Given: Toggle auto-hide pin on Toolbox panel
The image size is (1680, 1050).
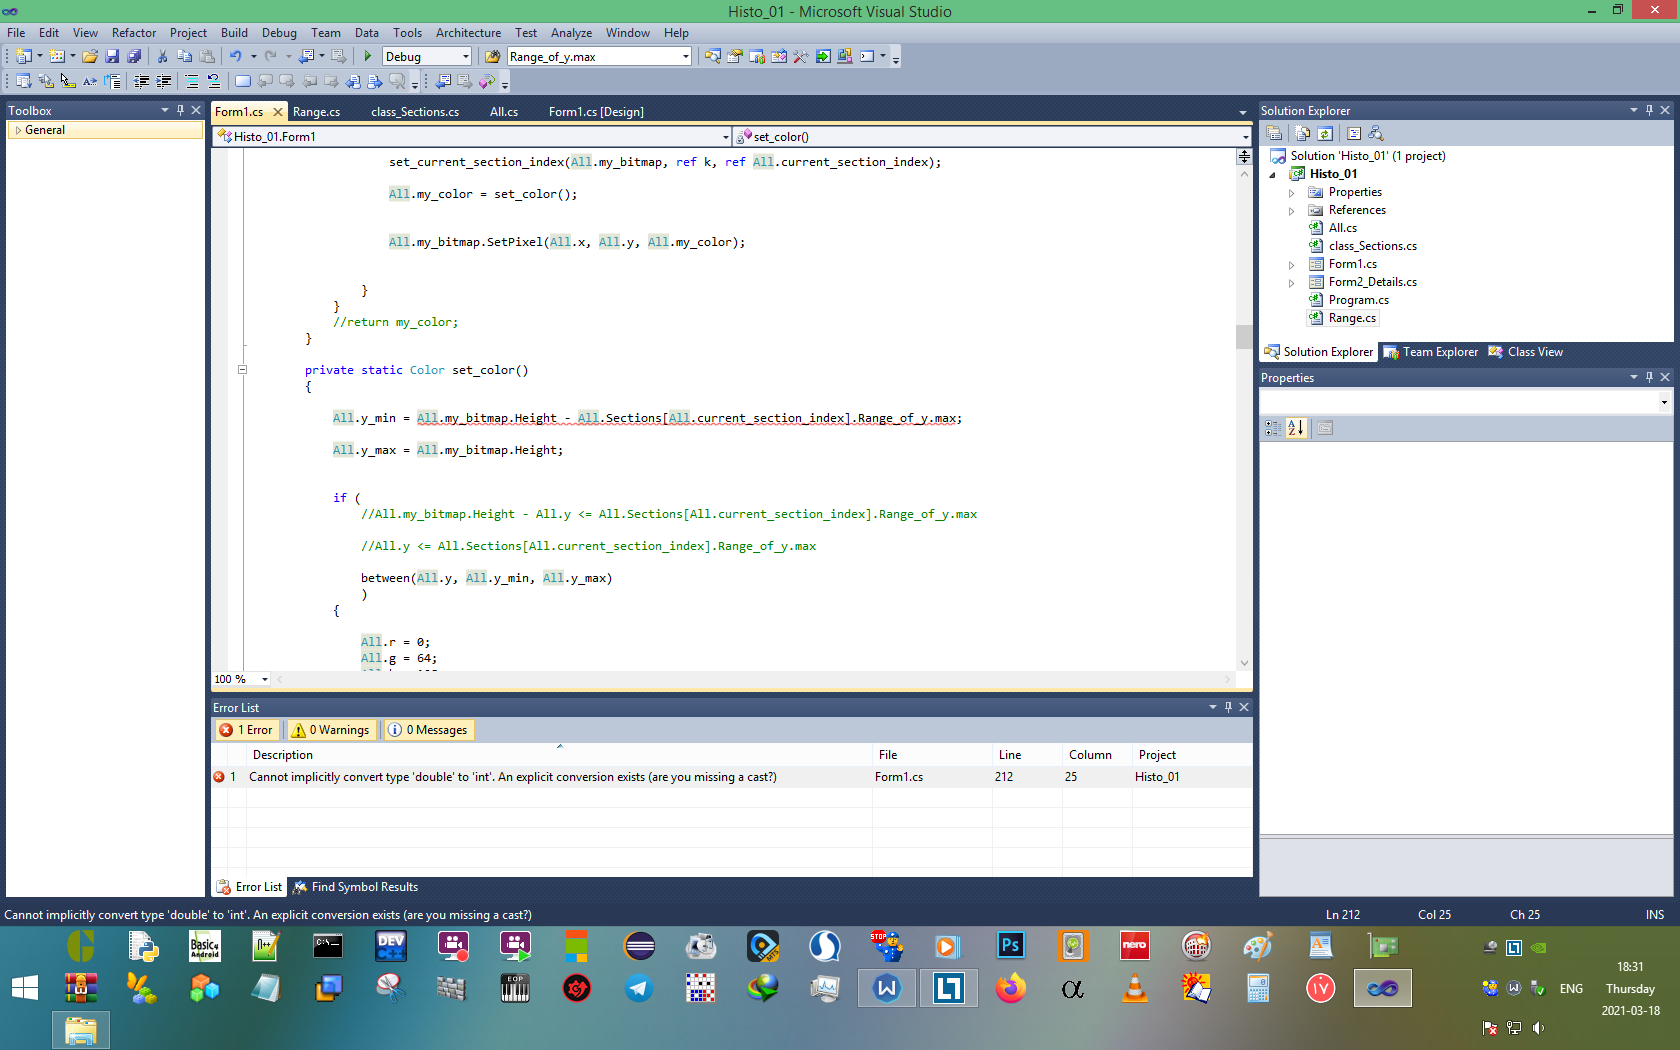Looking at the screenshot, I should click(180, 110).
